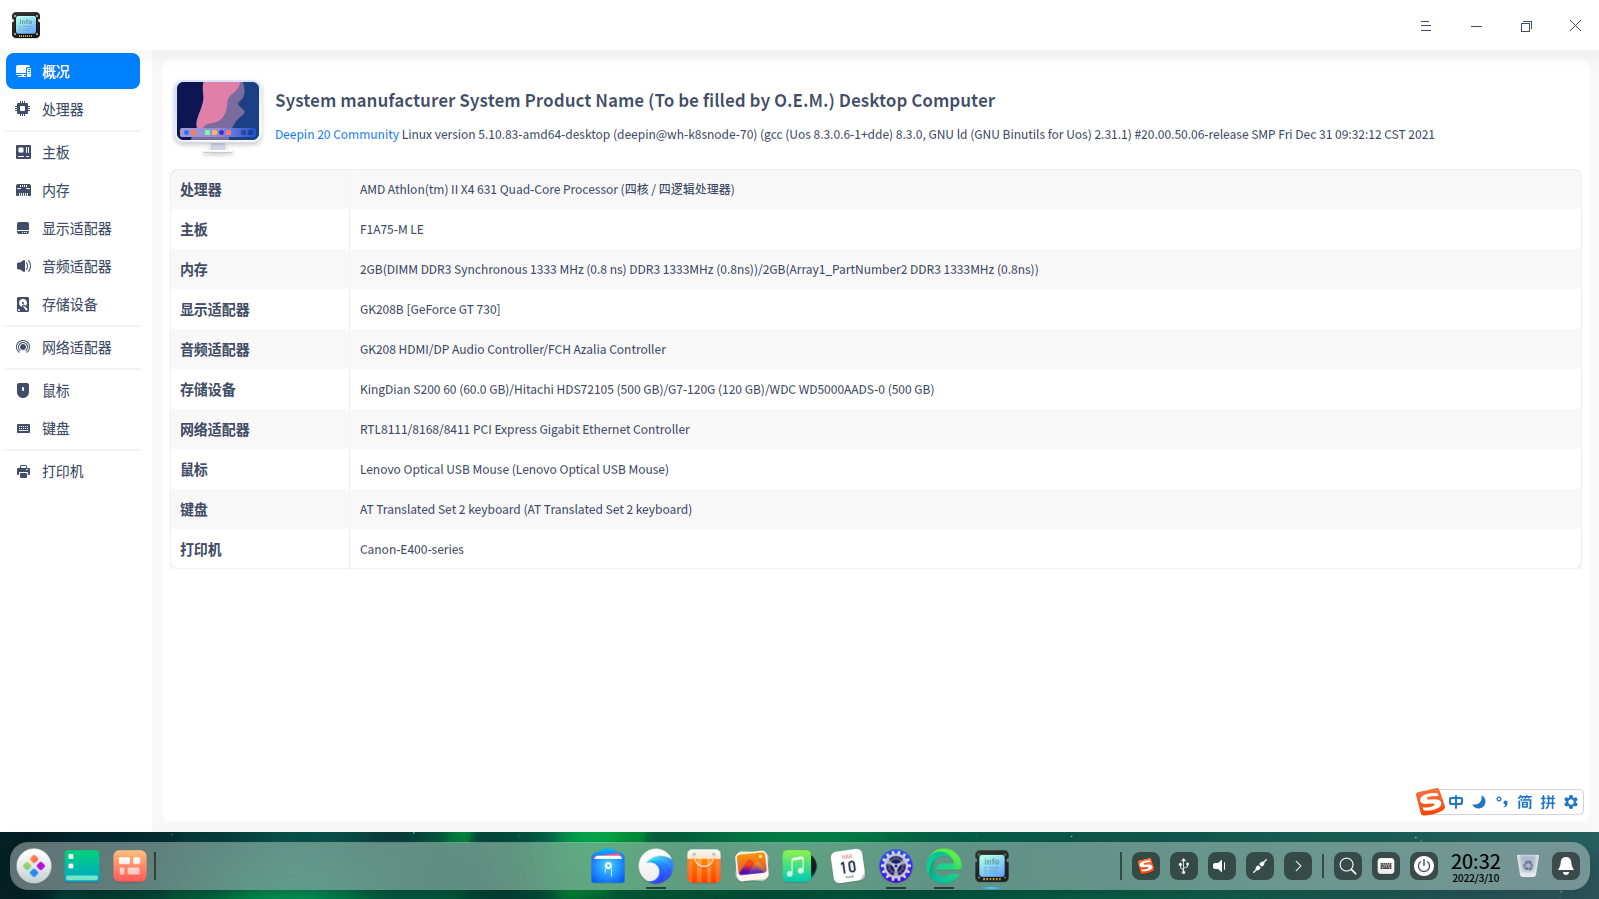Click the 打印机 row label in overview table
This screenshot has height=899, width=1599.
tap(201, 550)
